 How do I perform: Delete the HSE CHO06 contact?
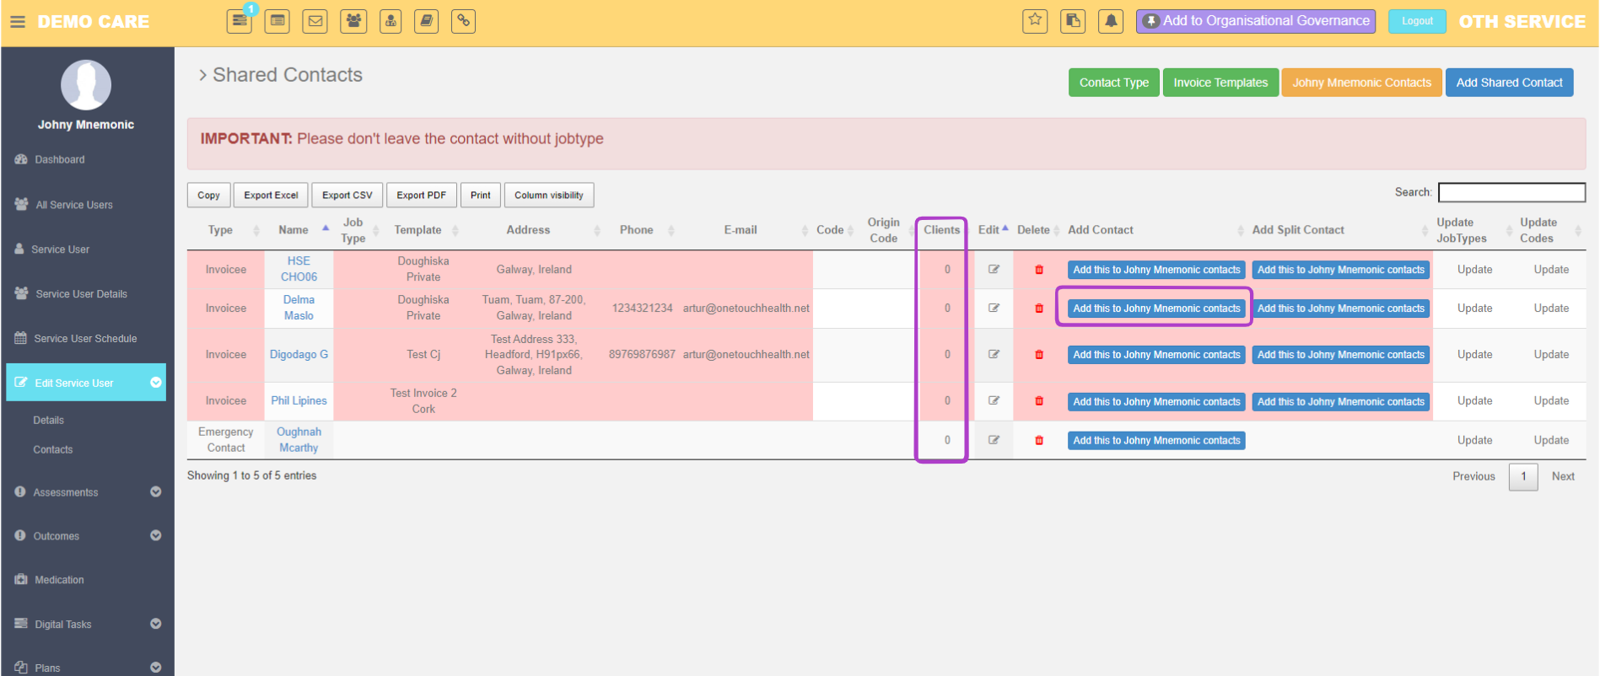pos(1039,269)
